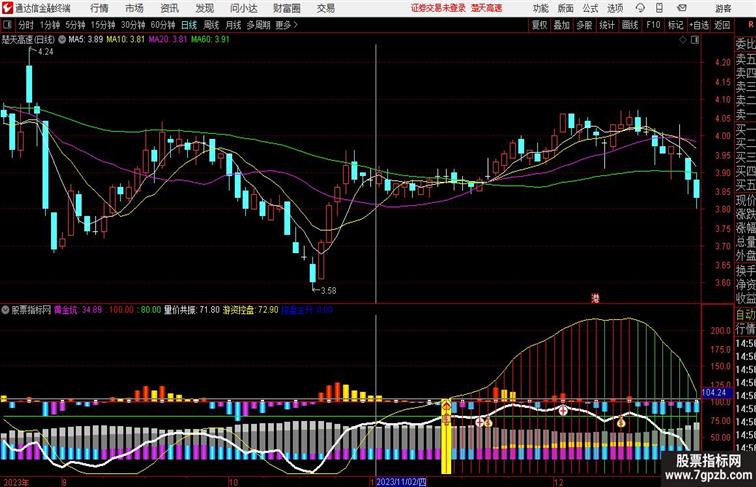Open the 行情 menu
Viewport: 756px width, 487px height.
pos(99,8)
